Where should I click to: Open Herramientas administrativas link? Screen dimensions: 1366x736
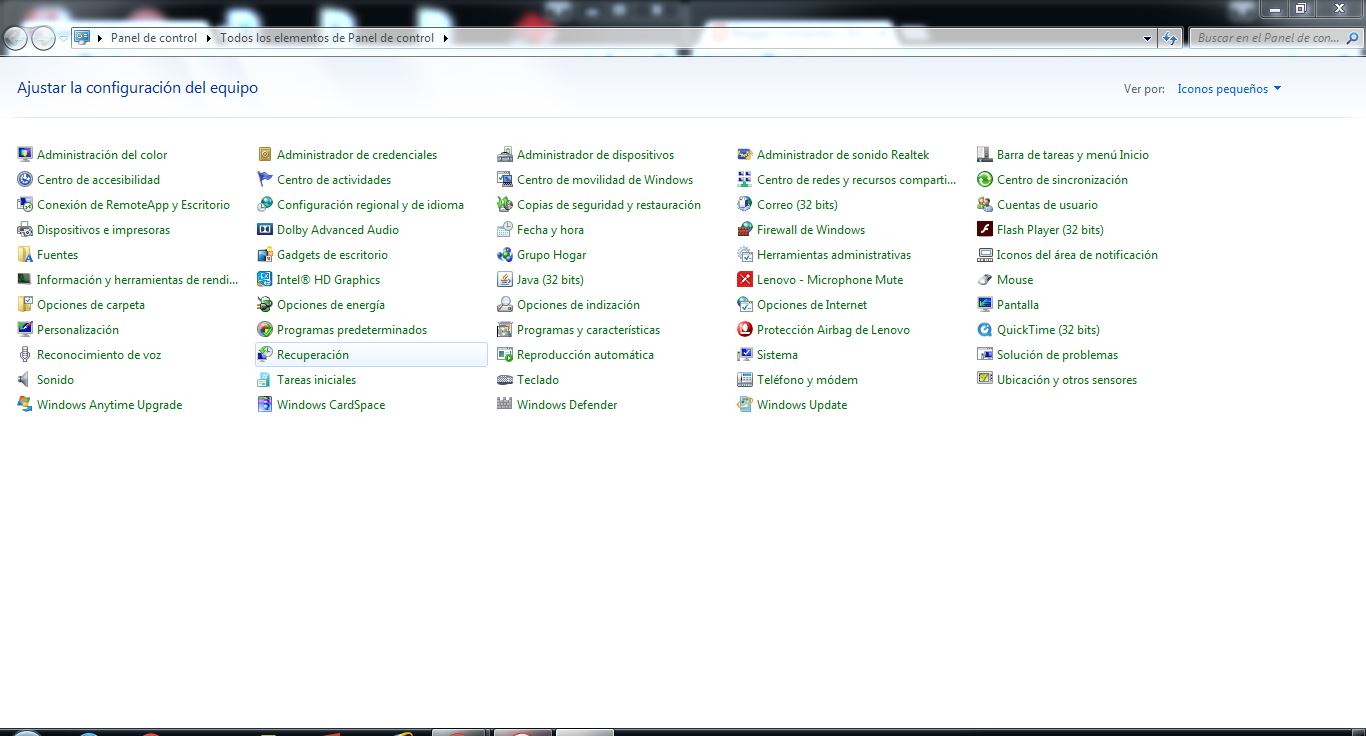(x=834, y=254)
